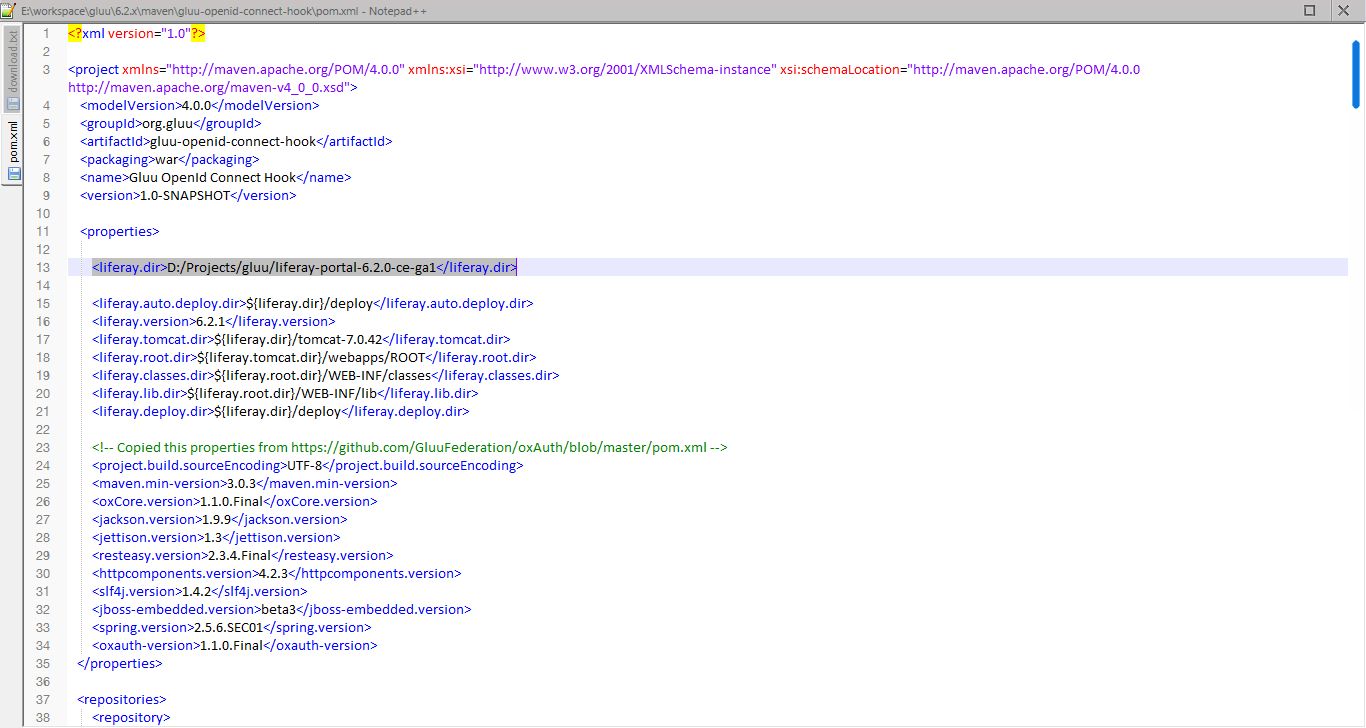Place cursor in the highlighted liferay.dir value
Image resolution: width=1366 pixels, height=728 pixels.
pos(300,267)
